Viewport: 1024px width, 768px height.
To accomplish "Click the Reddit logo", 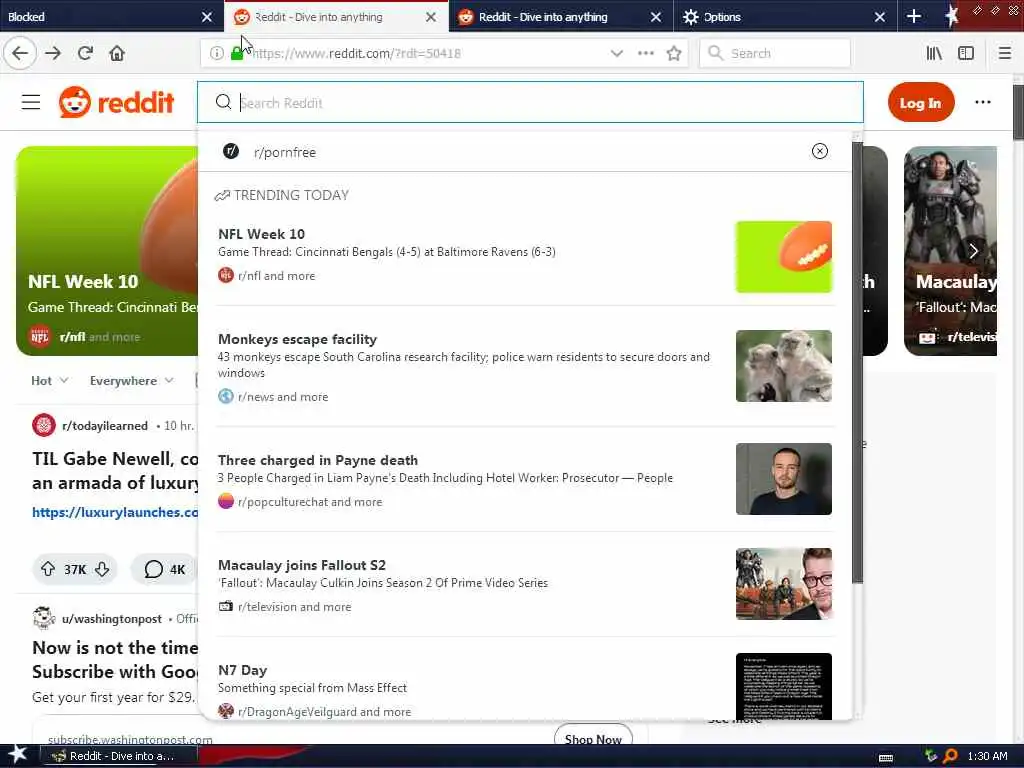I will pos(116,102).
